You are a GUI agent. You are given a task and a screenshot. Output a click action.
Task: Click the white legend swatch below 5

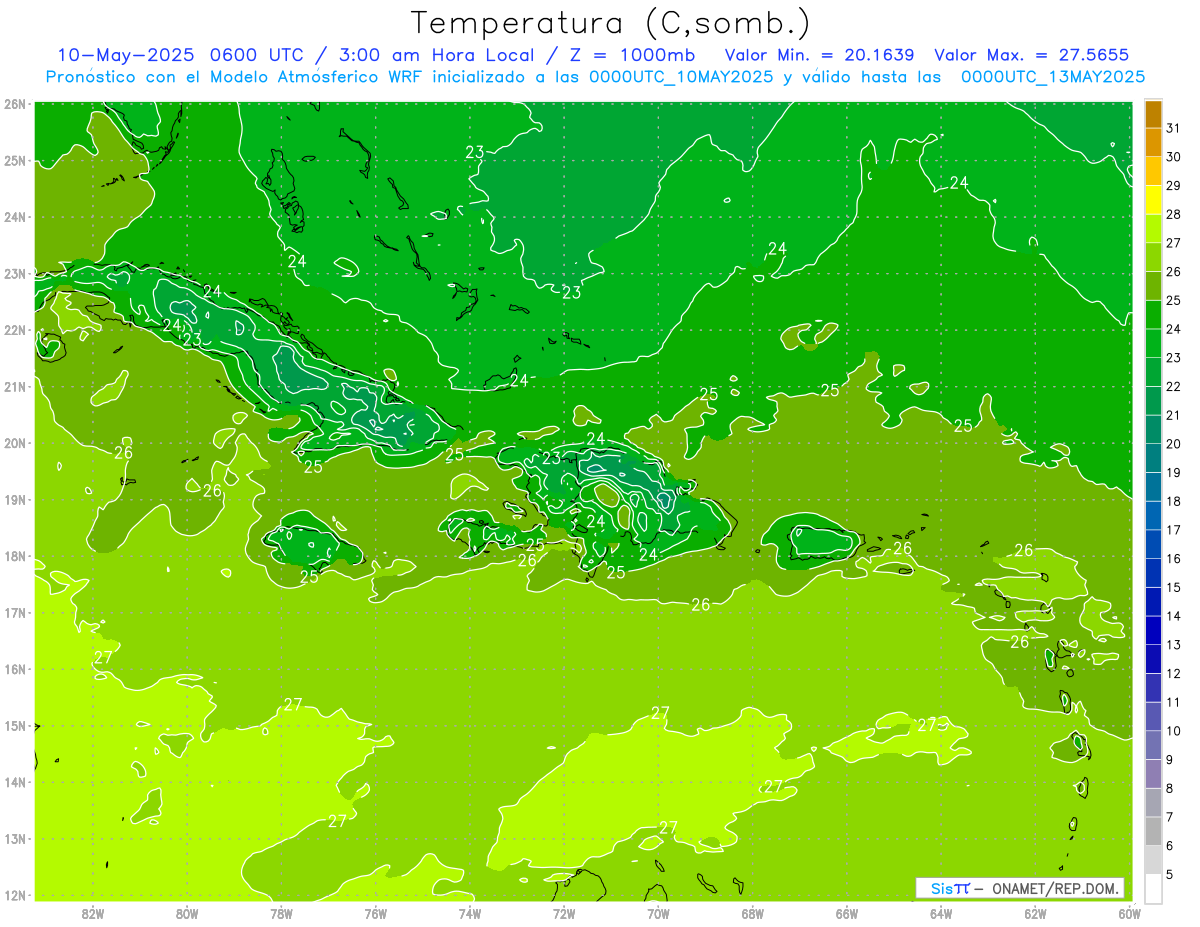pos(1153,888)
